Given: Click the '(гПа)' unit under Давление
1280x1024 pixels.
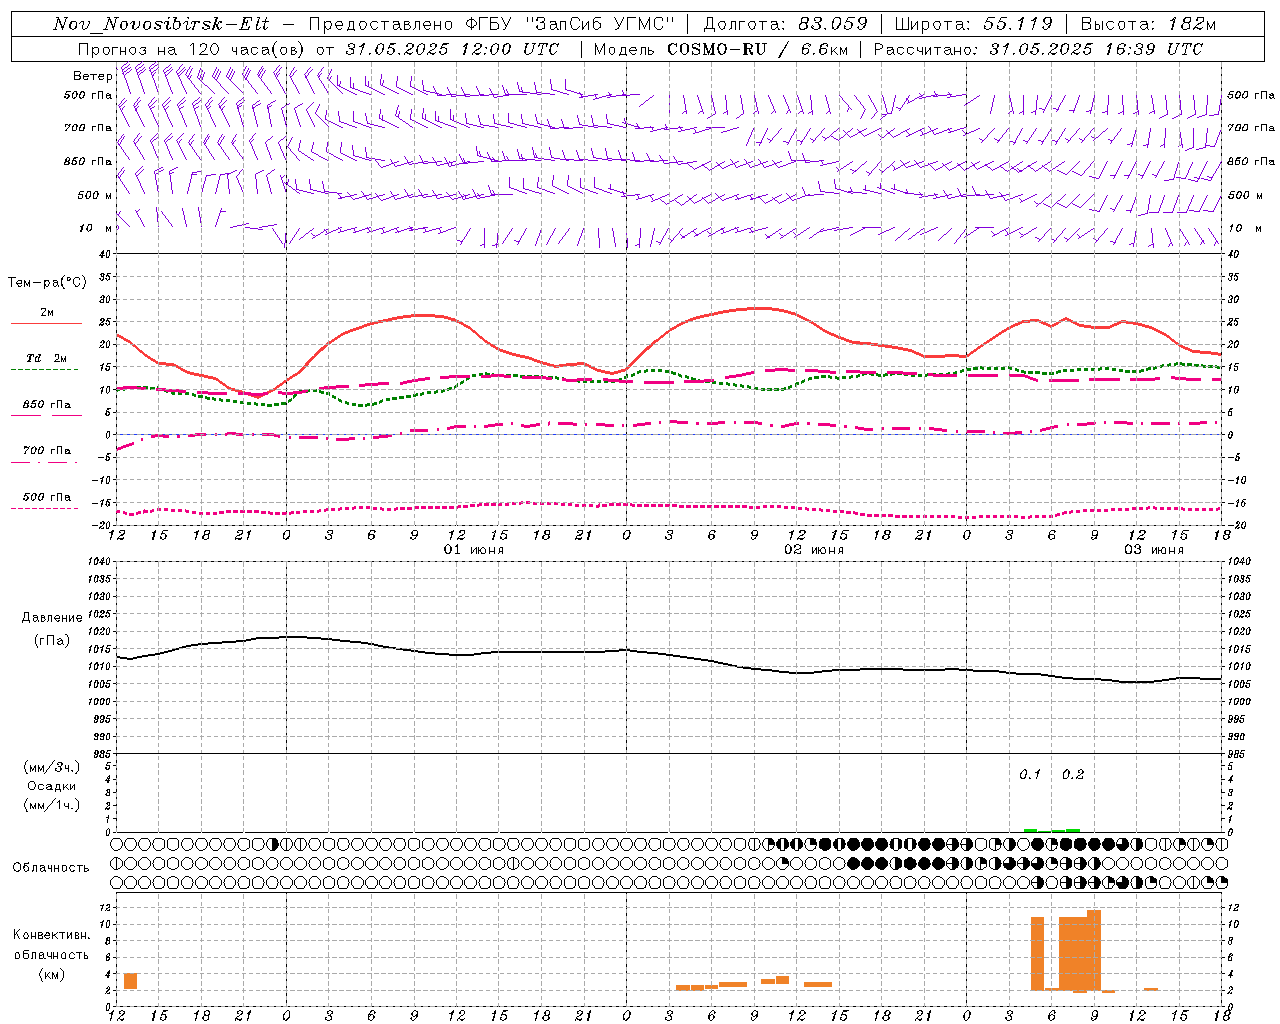Looking at the screenshot, I should (x=52, y=641).
